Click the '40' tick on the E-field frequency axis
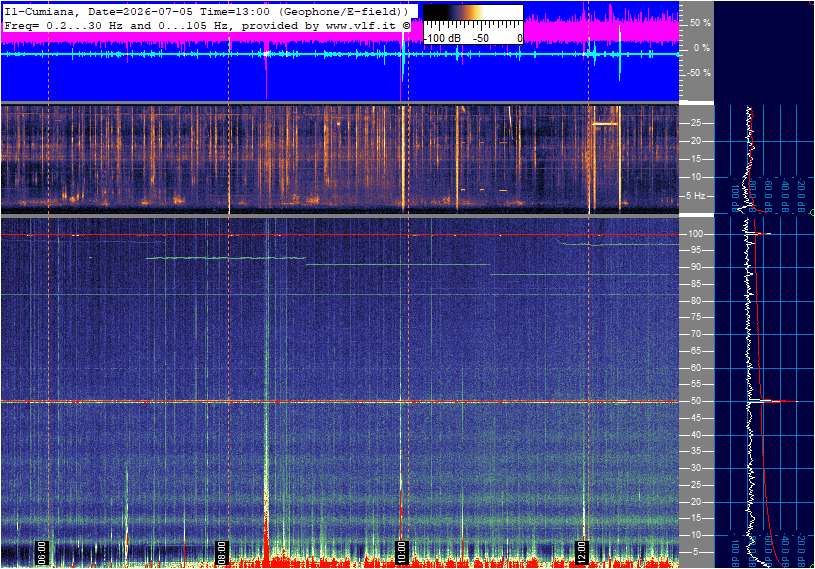 [695, 435]
